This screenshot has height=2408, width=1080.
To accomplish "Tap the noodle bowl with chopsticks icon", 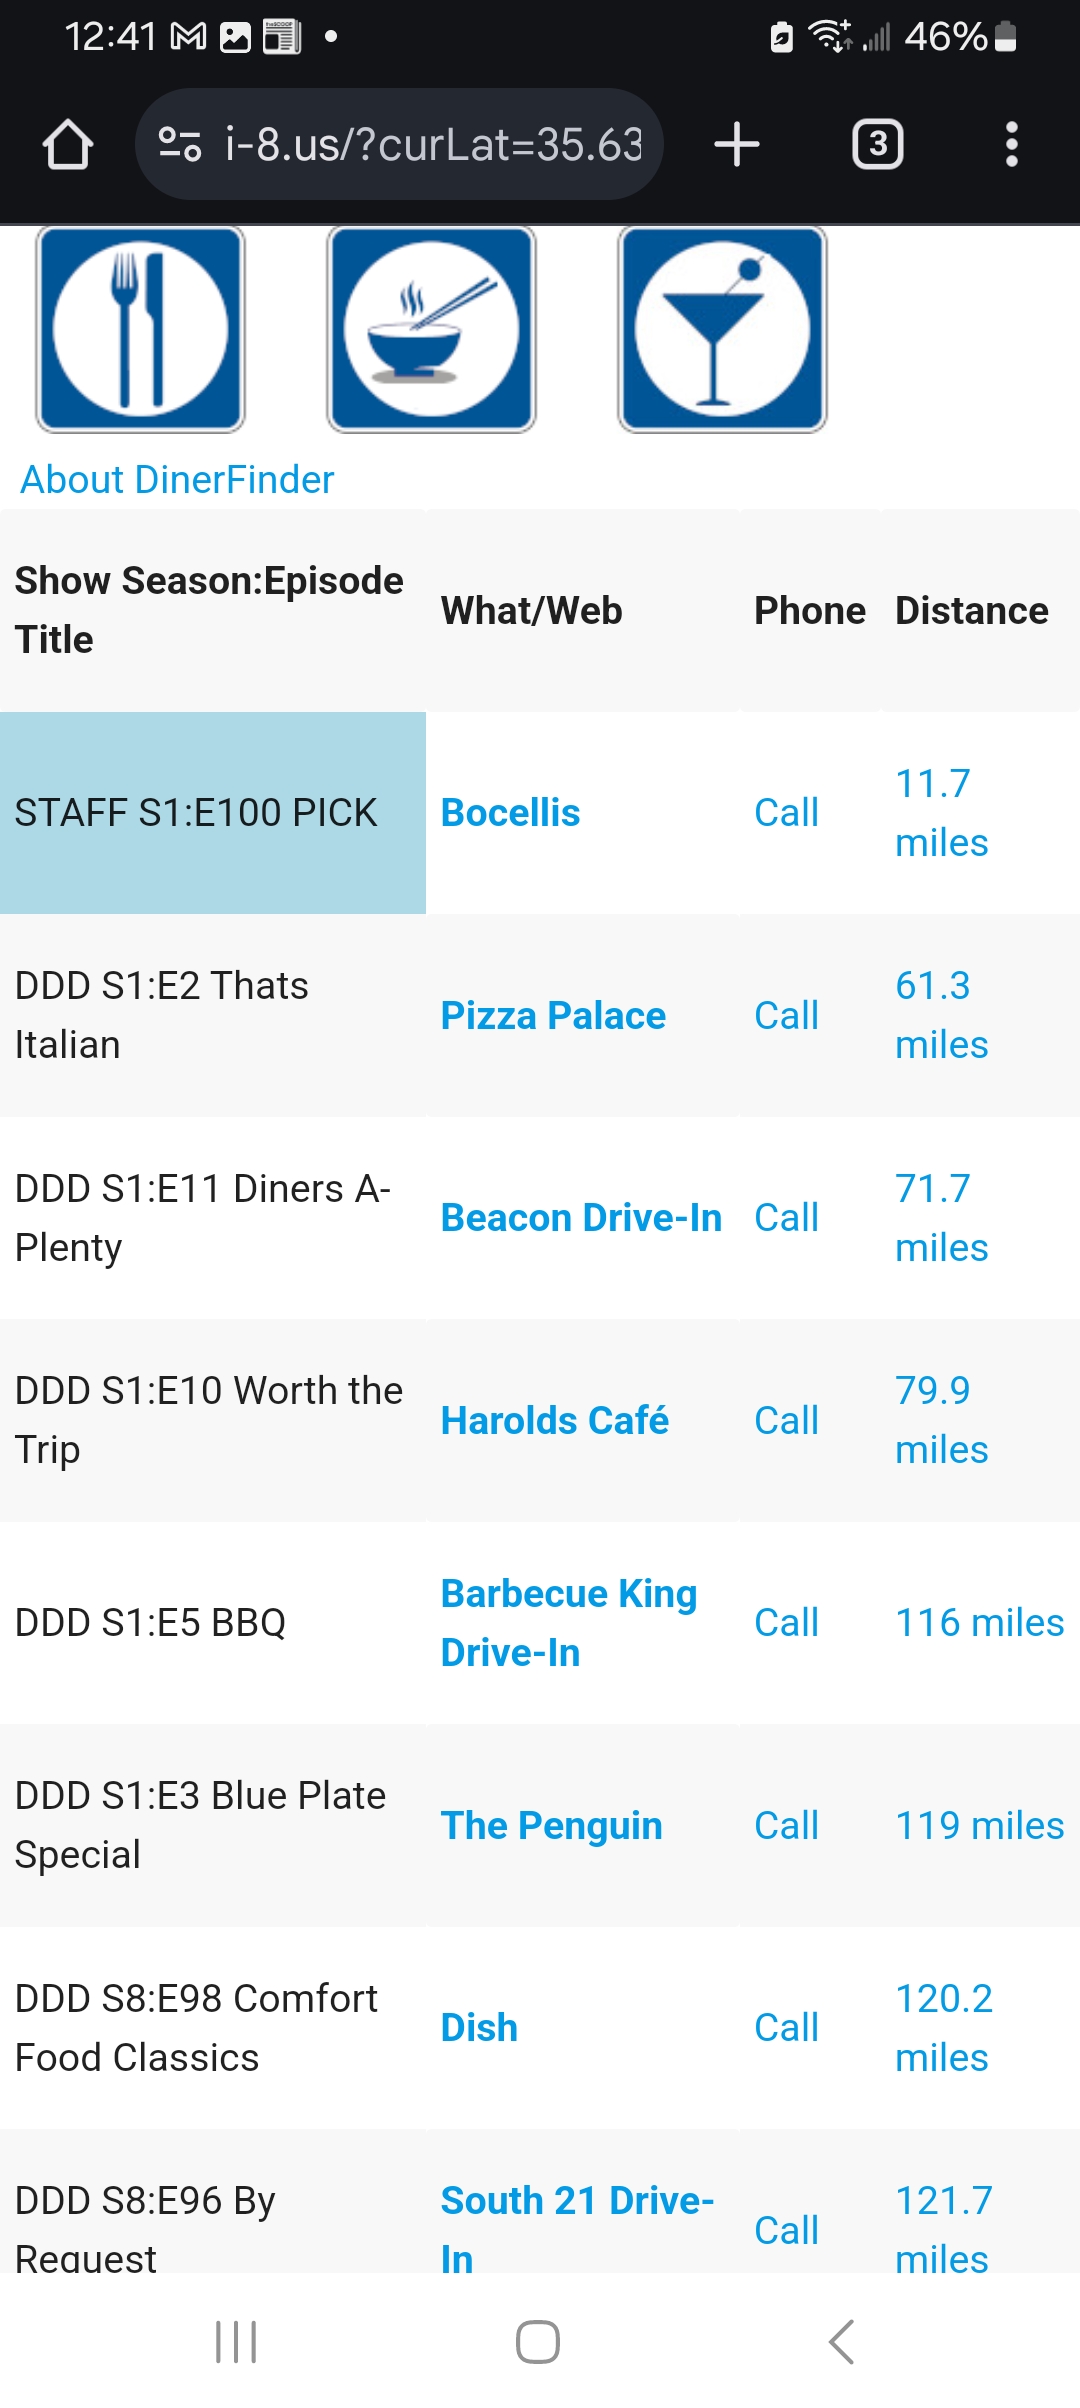I will click(x=431, y=329).
